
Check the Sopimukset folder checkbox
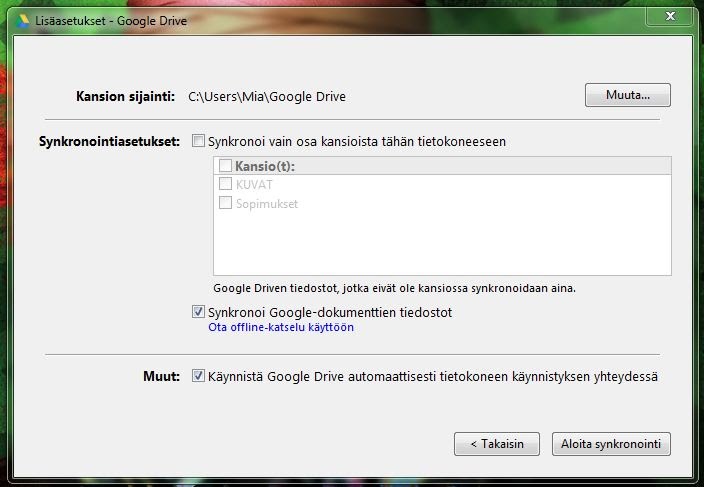pos(225,204)
